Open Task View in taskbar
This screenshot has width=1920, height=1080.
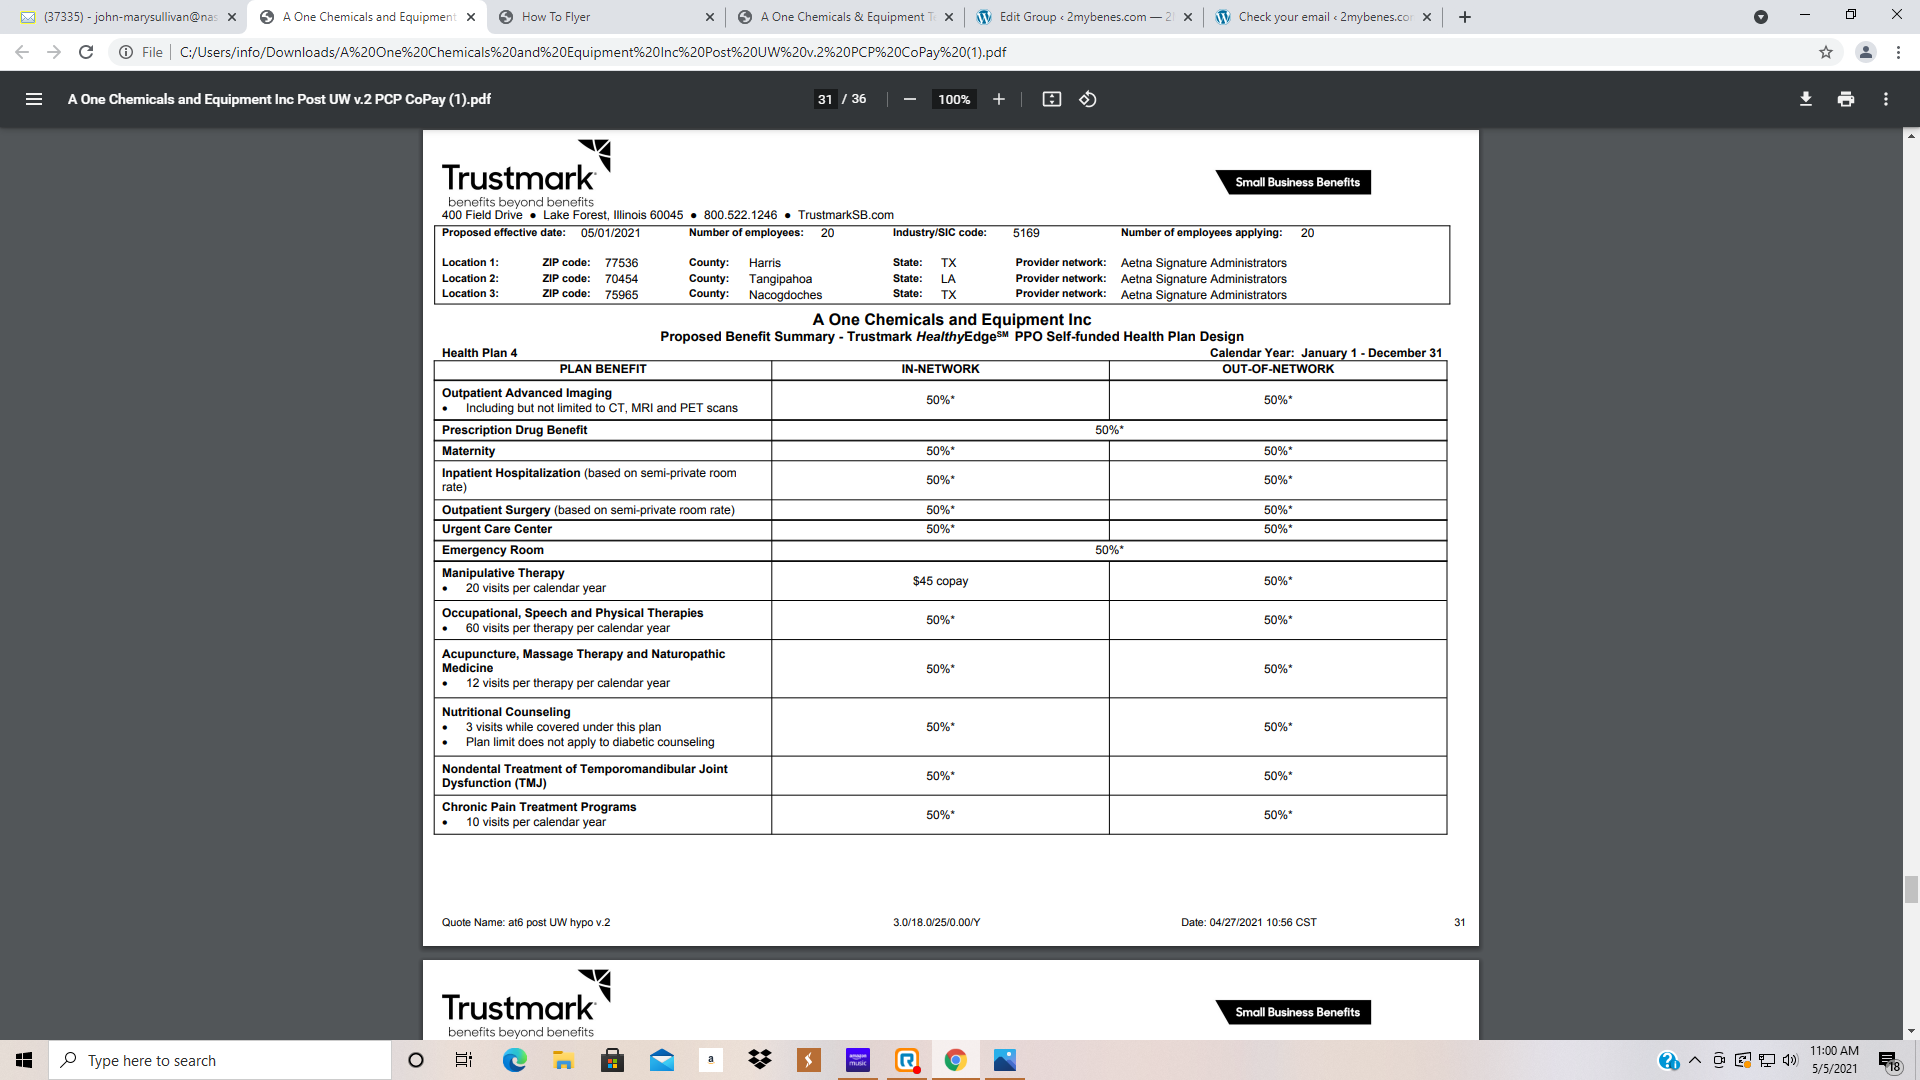[464, 1060]
